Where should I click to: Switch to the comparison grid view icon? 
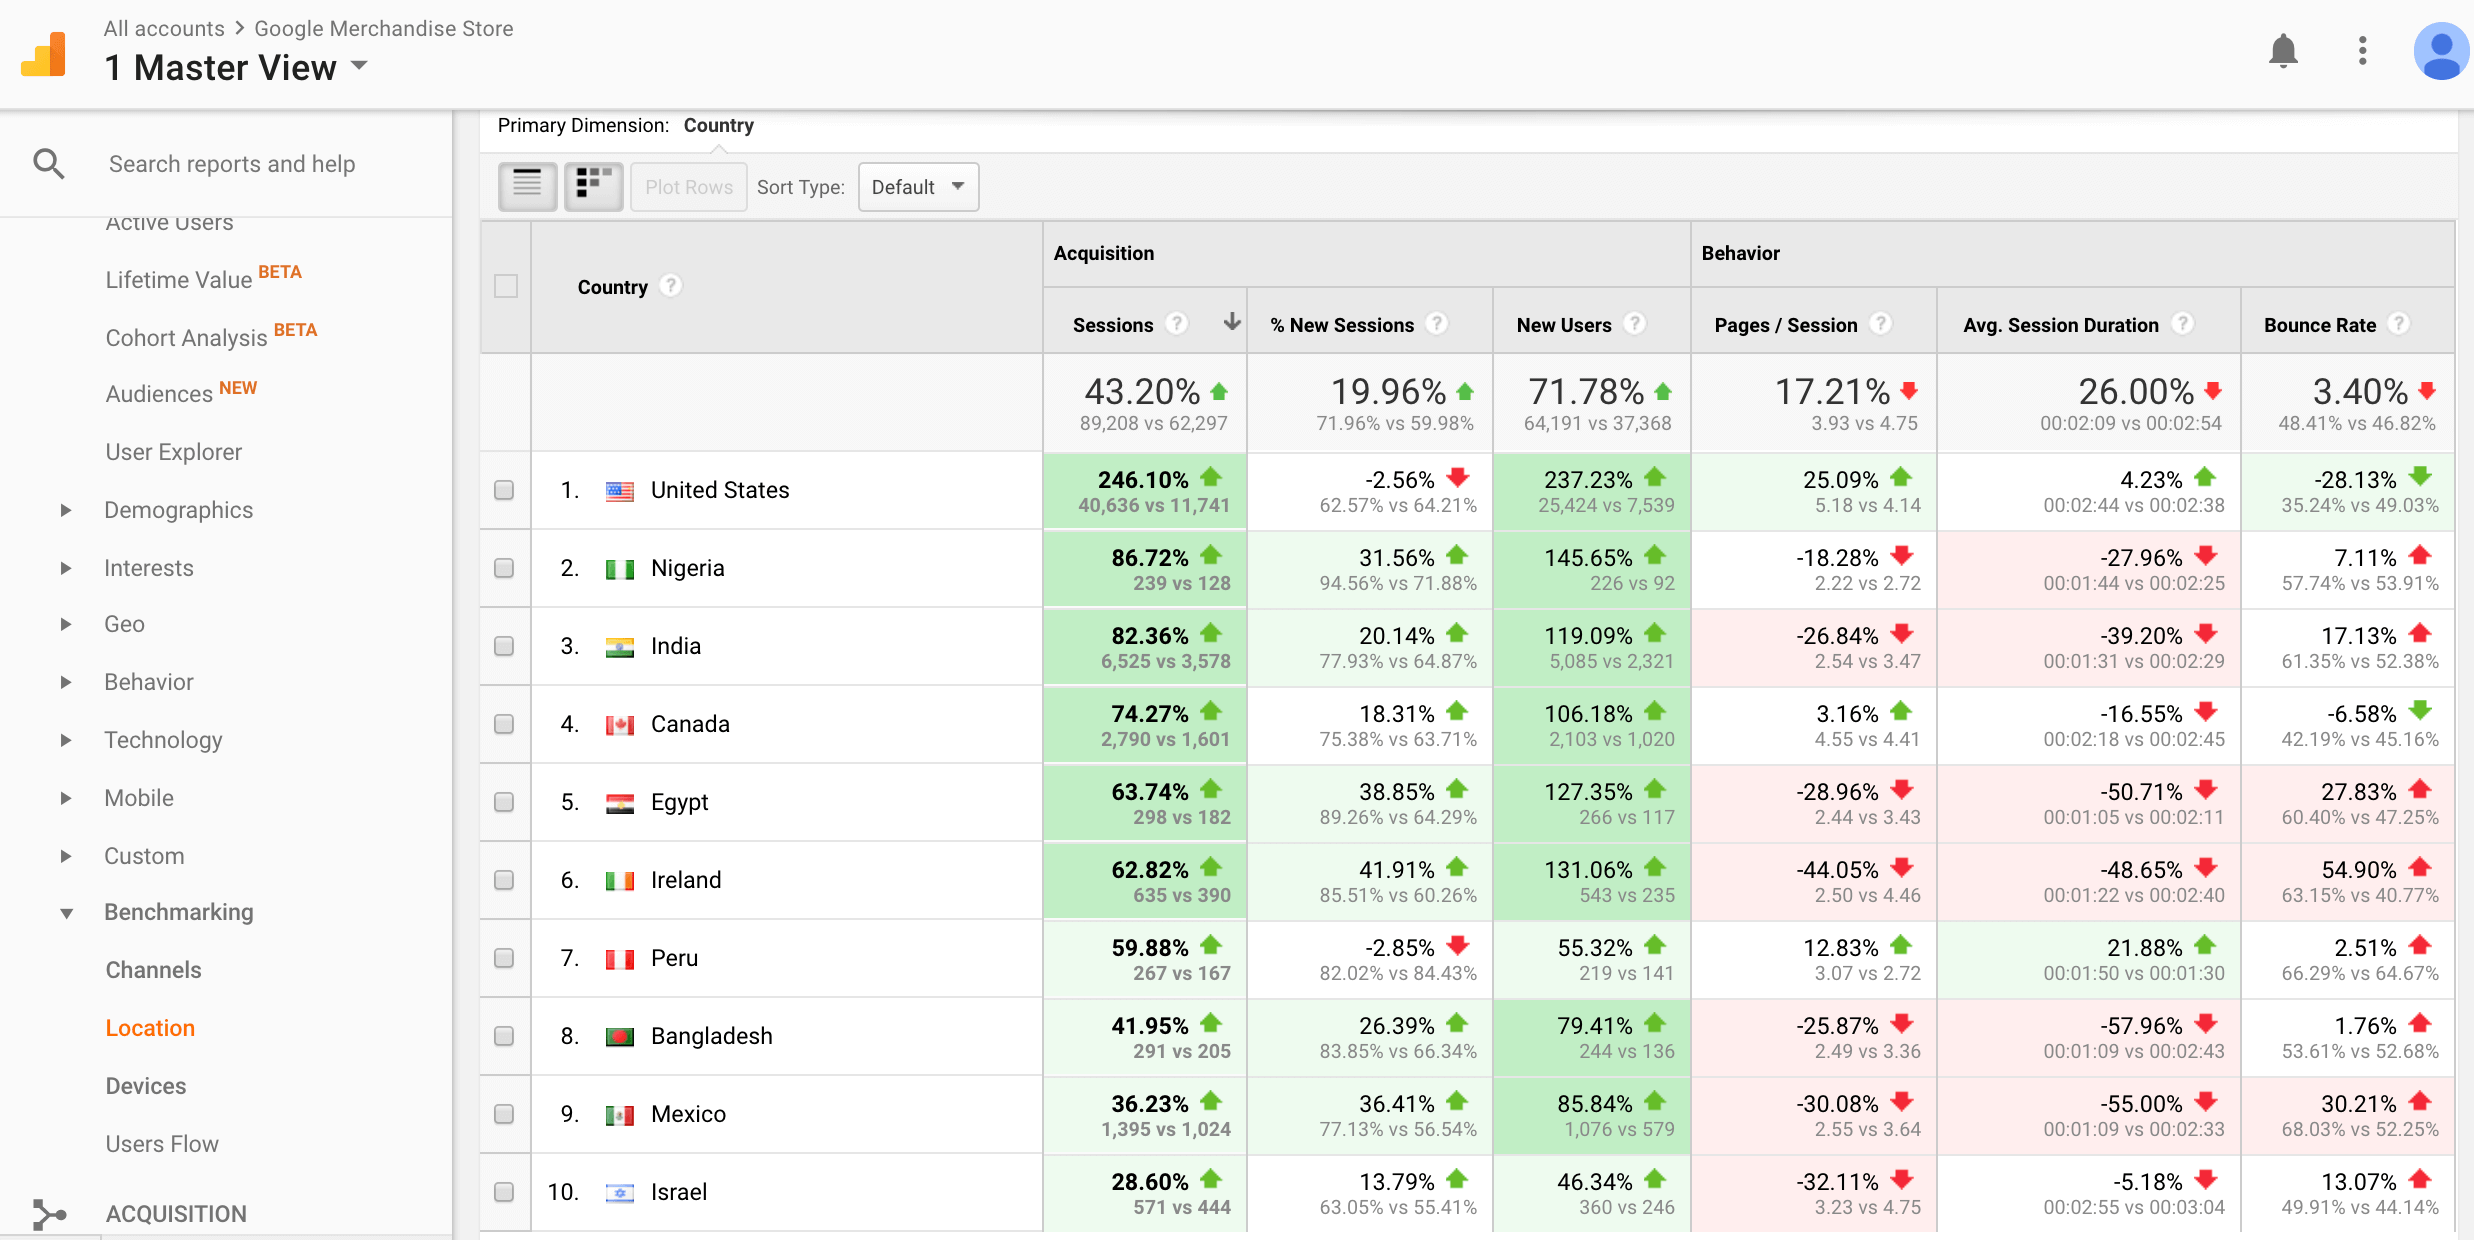pyautogui.click(x=594, y=186)
